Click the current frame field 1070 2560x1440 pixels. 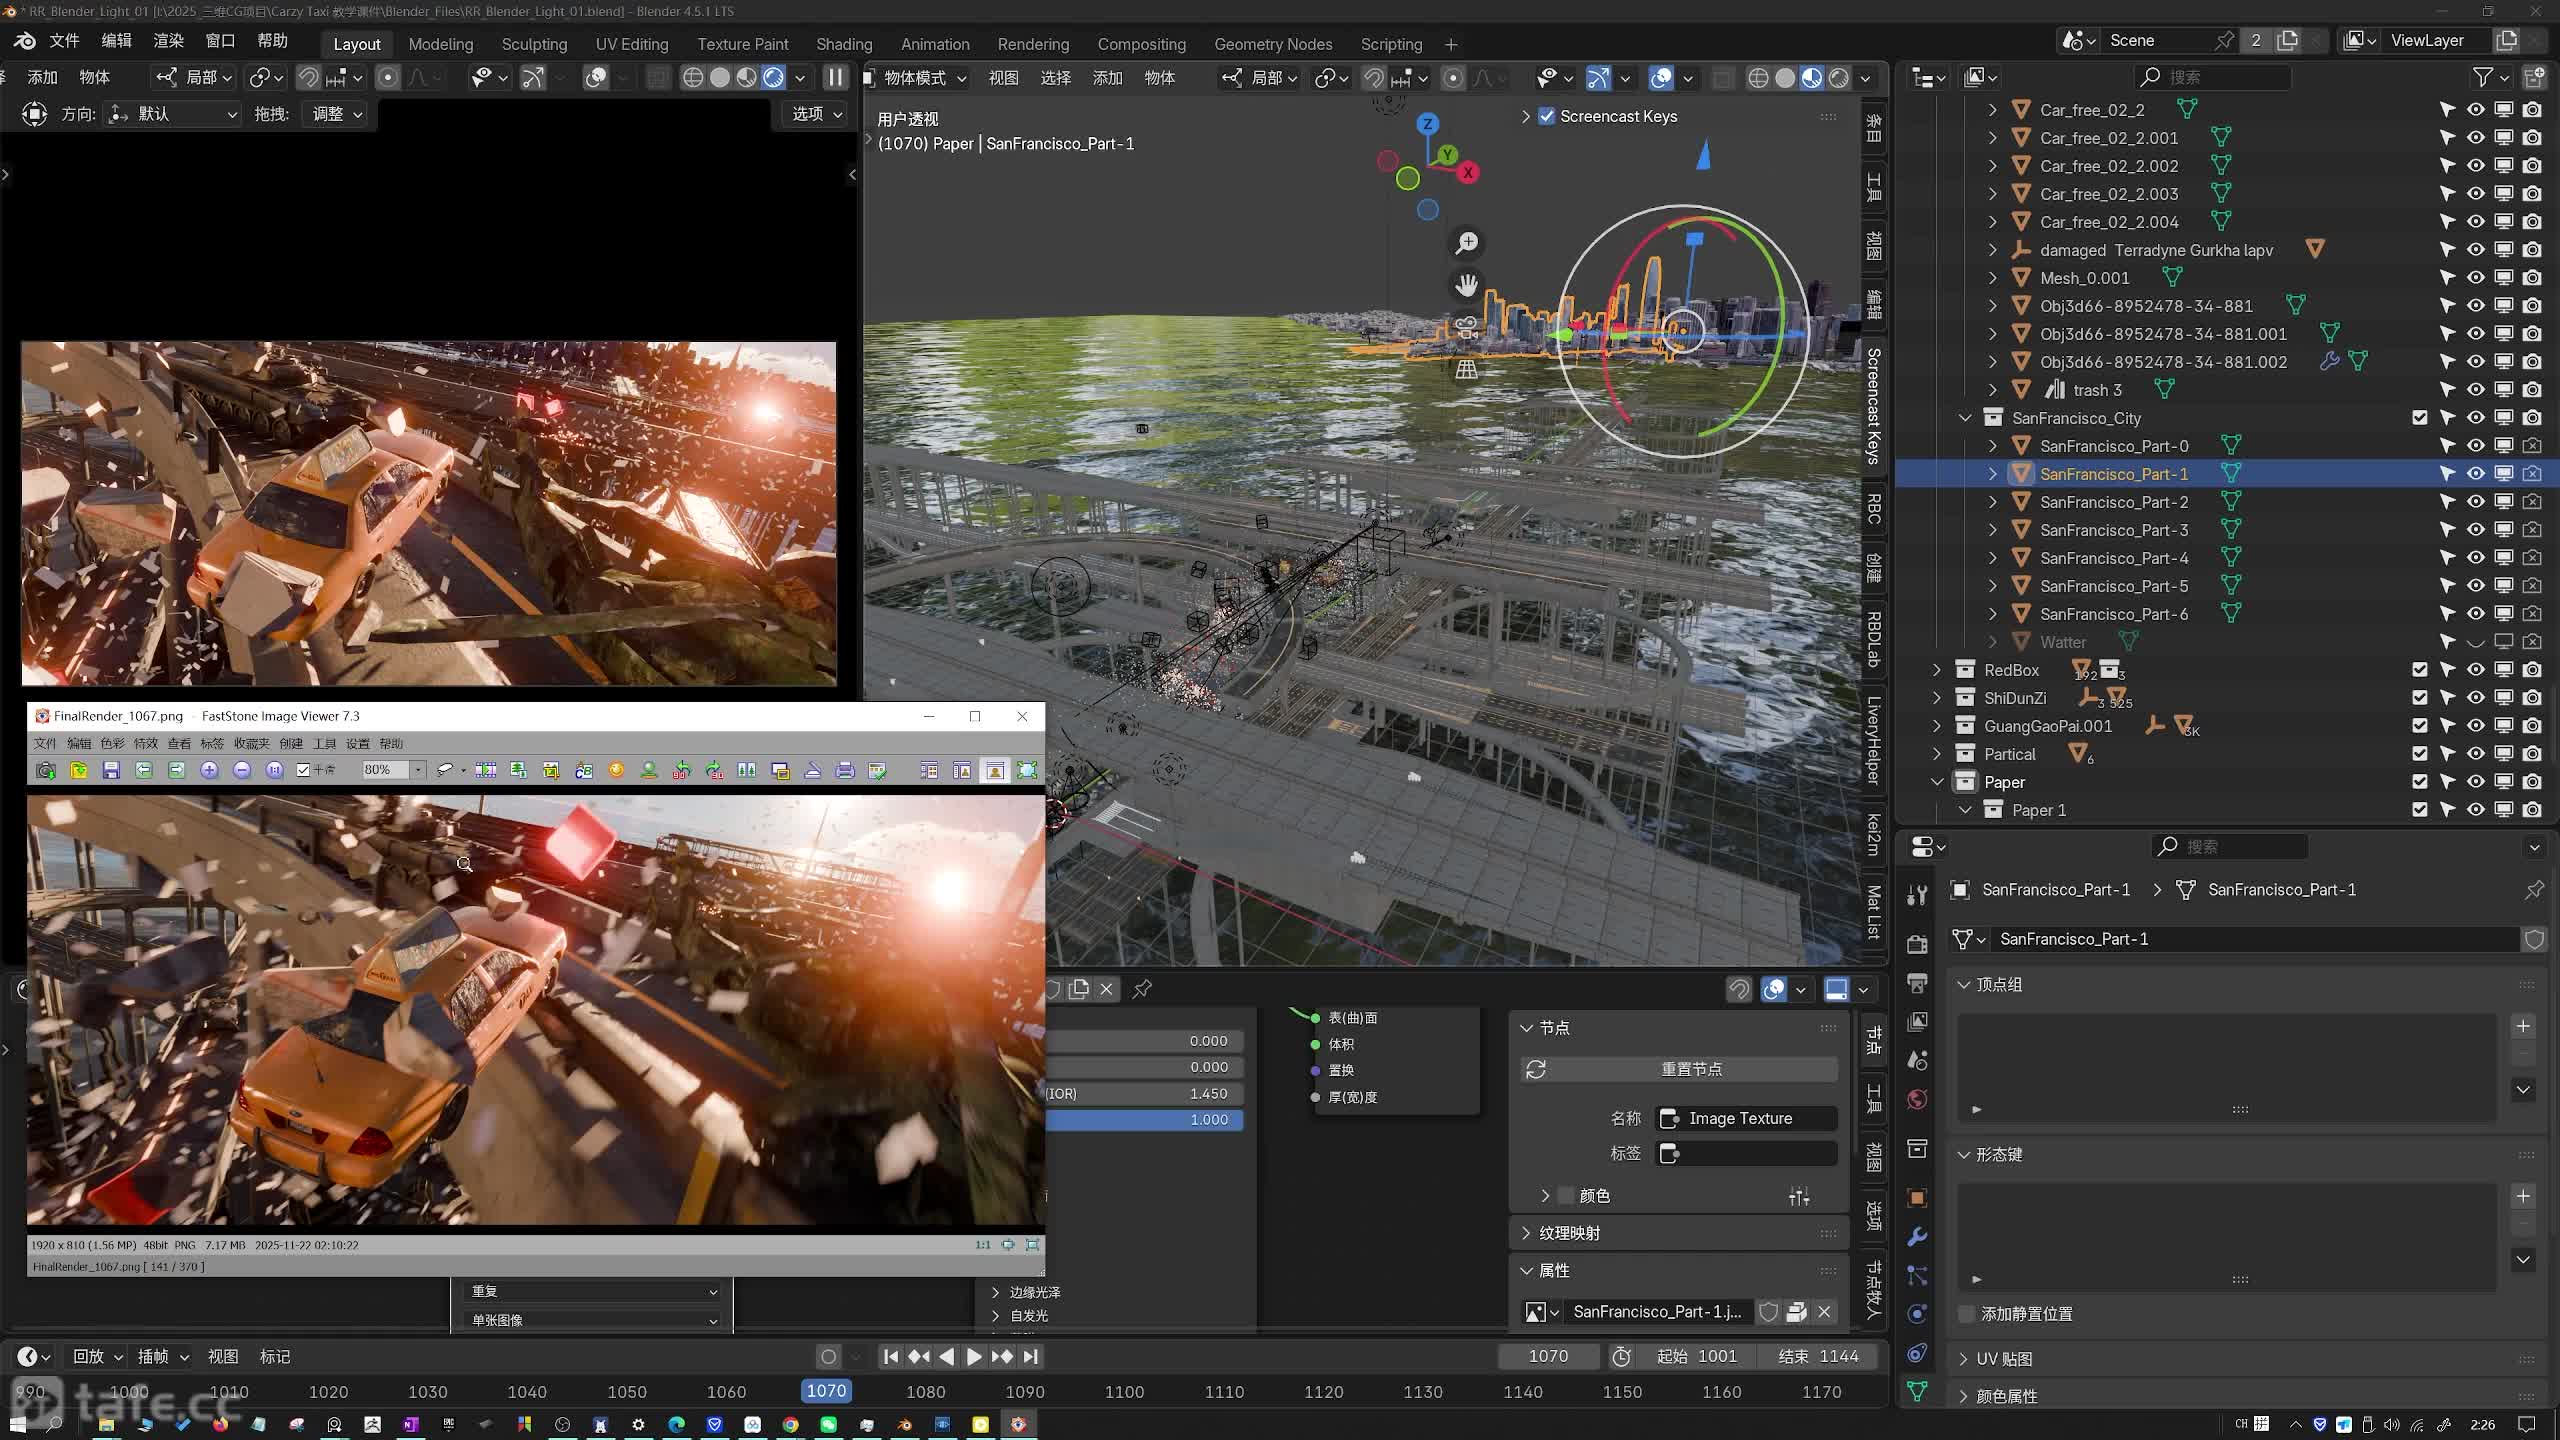[1547, 1356]
